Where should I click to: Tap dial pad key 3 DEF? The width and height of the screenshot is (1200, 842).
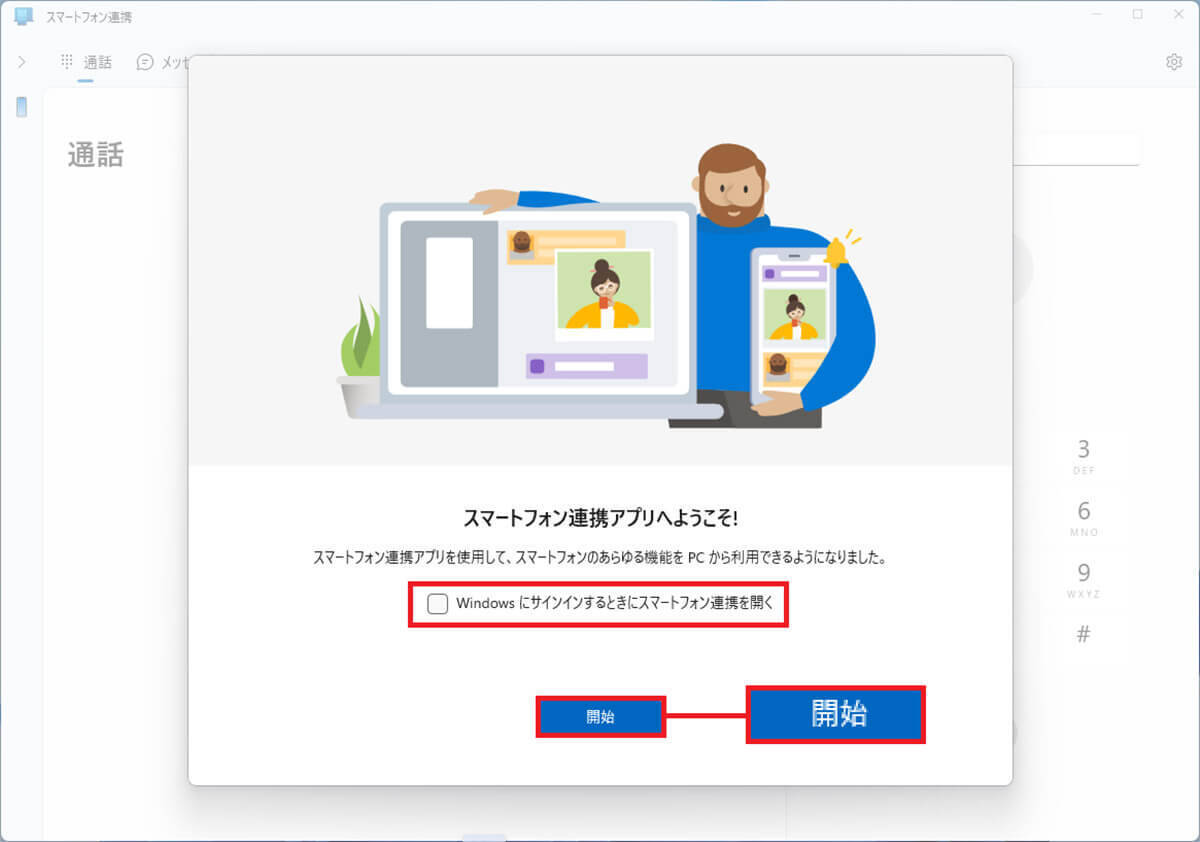1084,456
